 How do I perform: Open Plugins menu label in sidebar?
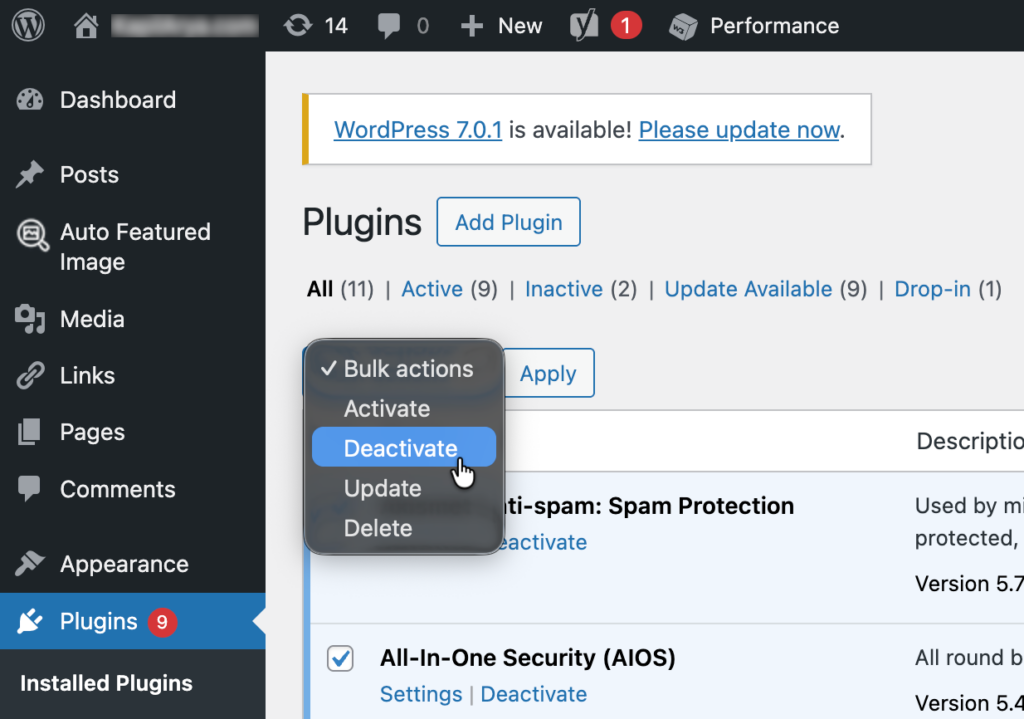99,622
